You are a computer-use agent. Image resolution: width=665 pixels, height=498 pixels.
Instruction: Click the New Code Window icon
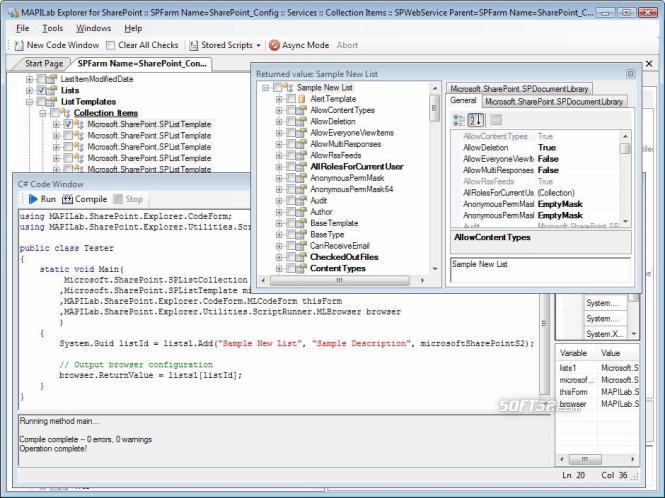(19, 45)
